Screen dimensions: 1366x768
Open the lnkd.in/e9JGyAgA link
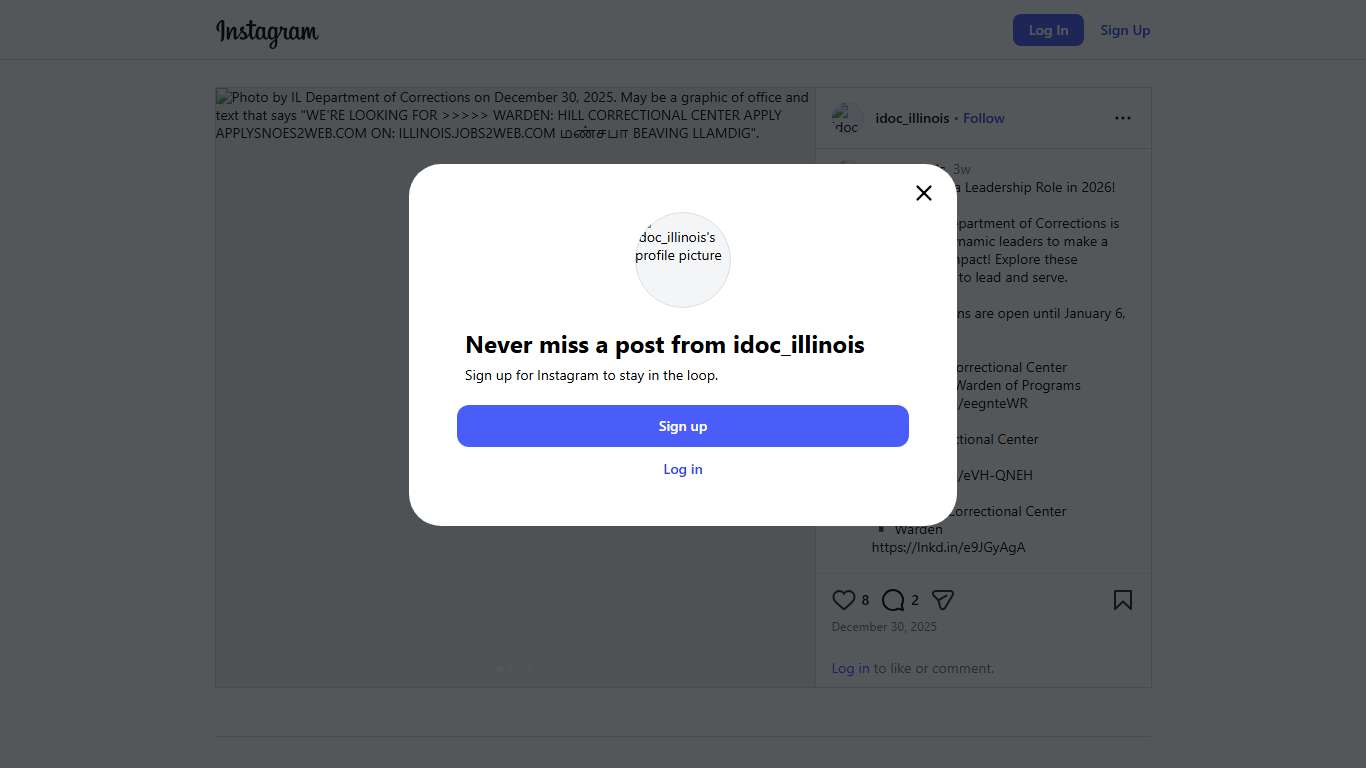coord(948,547)
